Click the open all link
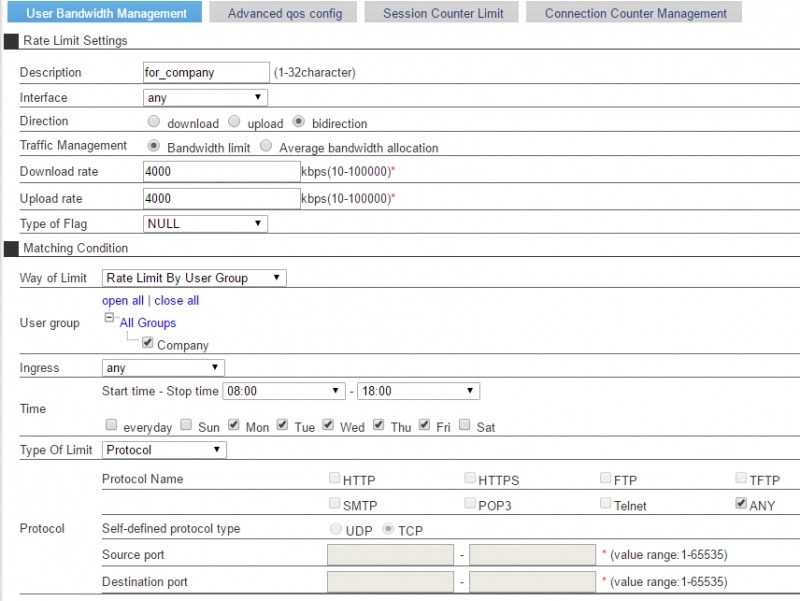This screenshot has height=601, width=800. tap(123, 300)
